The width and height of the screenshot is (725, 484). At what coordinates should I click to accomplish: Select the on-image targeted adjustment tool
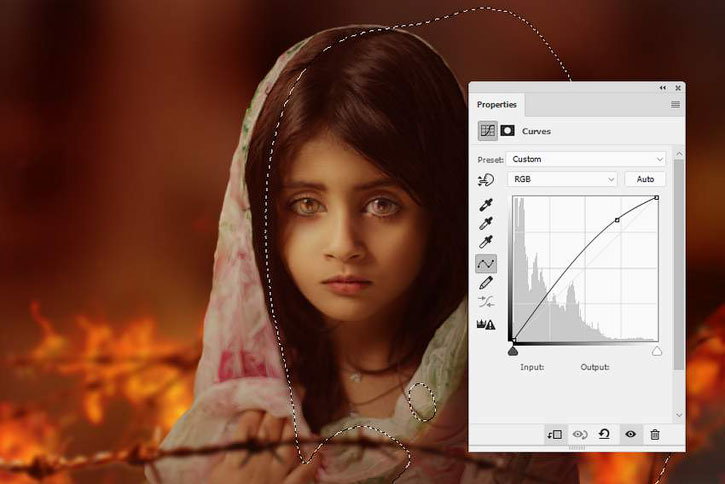(485, 180)
